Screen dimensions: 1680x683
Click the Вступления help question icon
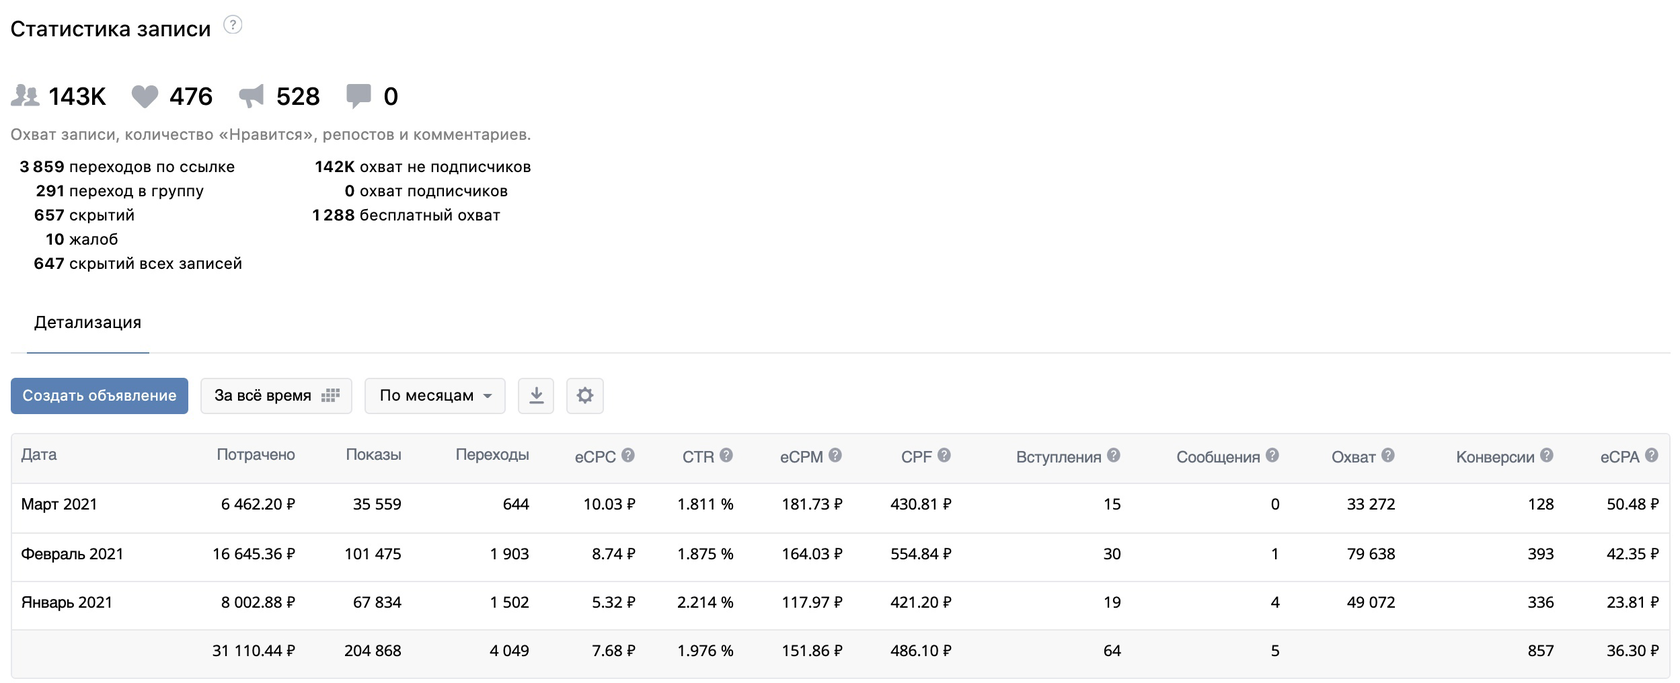point(1113,455)
